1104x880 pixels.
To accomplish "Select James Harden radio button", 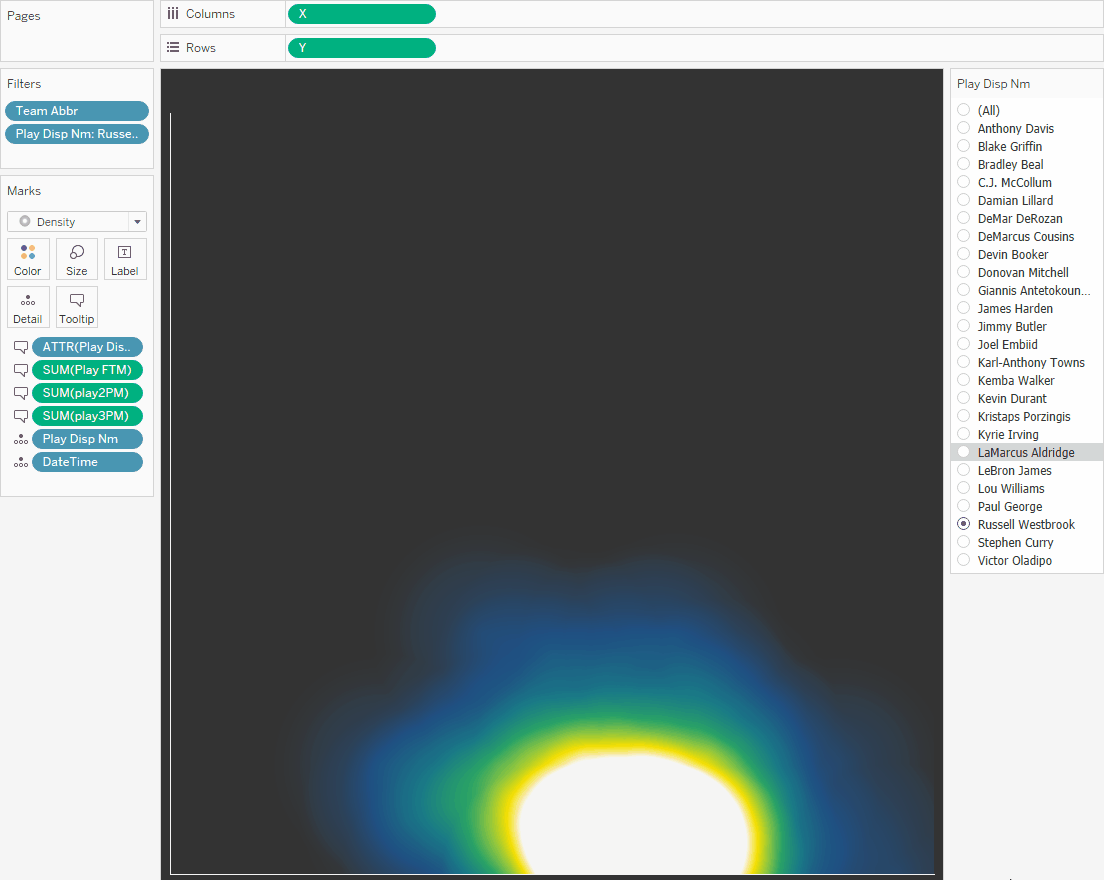I will [x=964, y=308].
